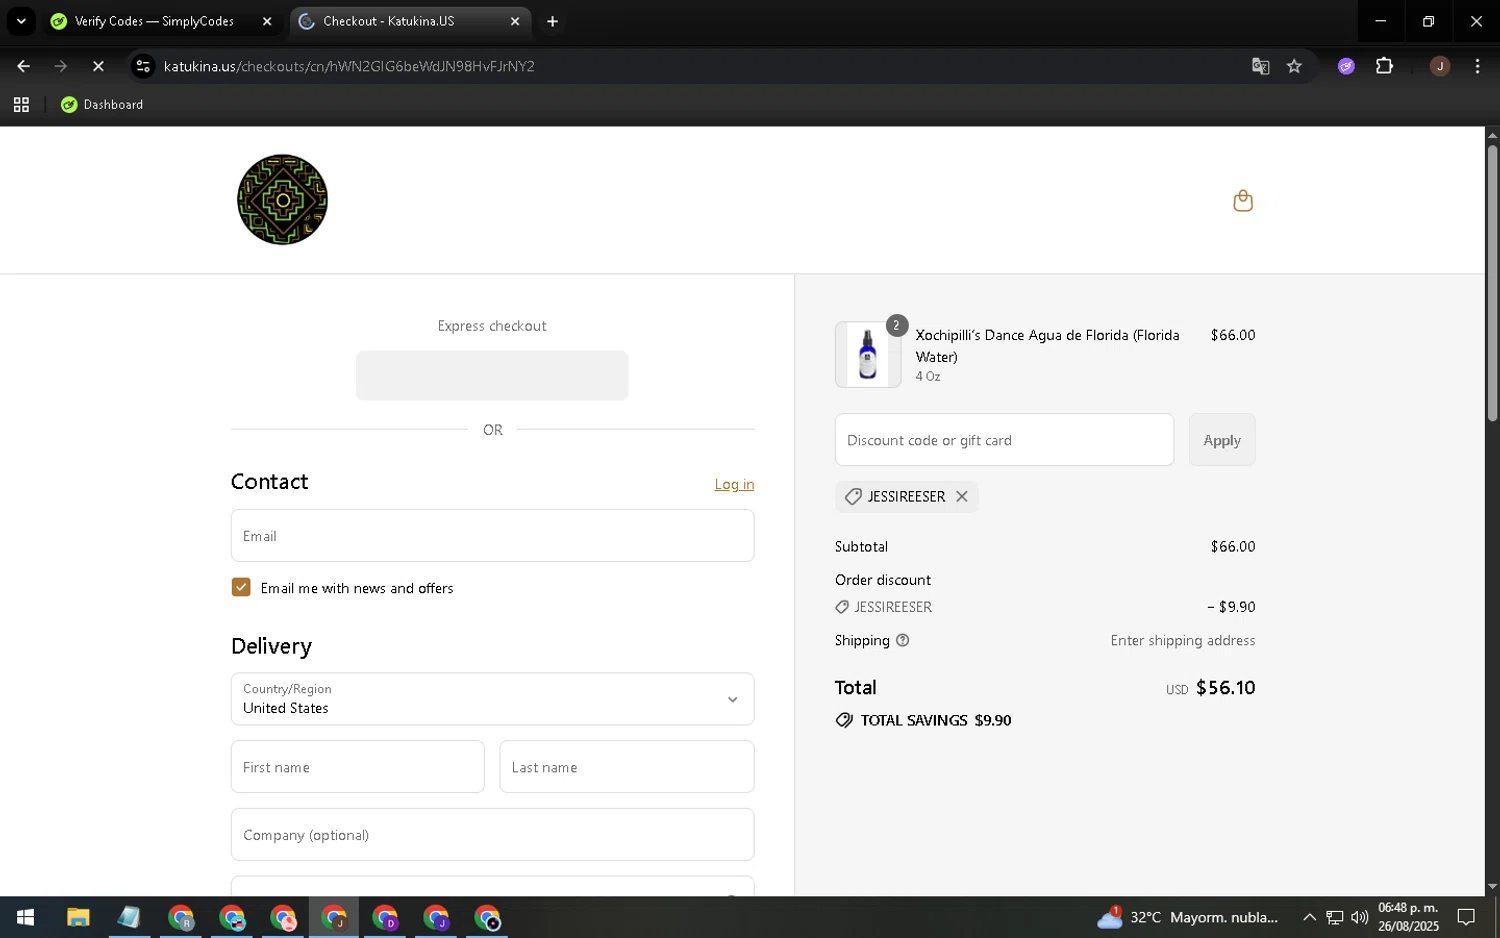Viewport: 1500px width, 938px height.
Task: Click the TOTAL SAVINGS $9.90 text
Action: pos(935,721)
